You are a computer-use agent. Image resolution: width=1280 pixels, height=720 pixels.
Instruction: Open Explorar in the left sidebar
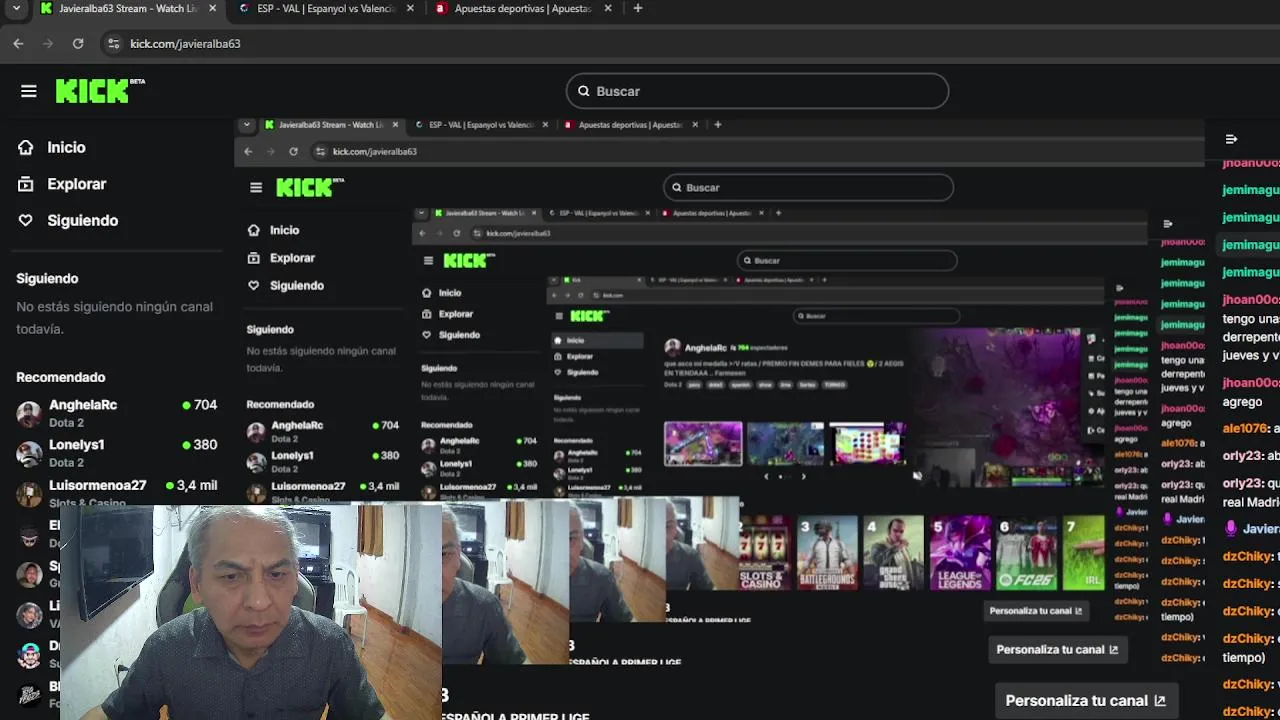(x=76, y=184)
